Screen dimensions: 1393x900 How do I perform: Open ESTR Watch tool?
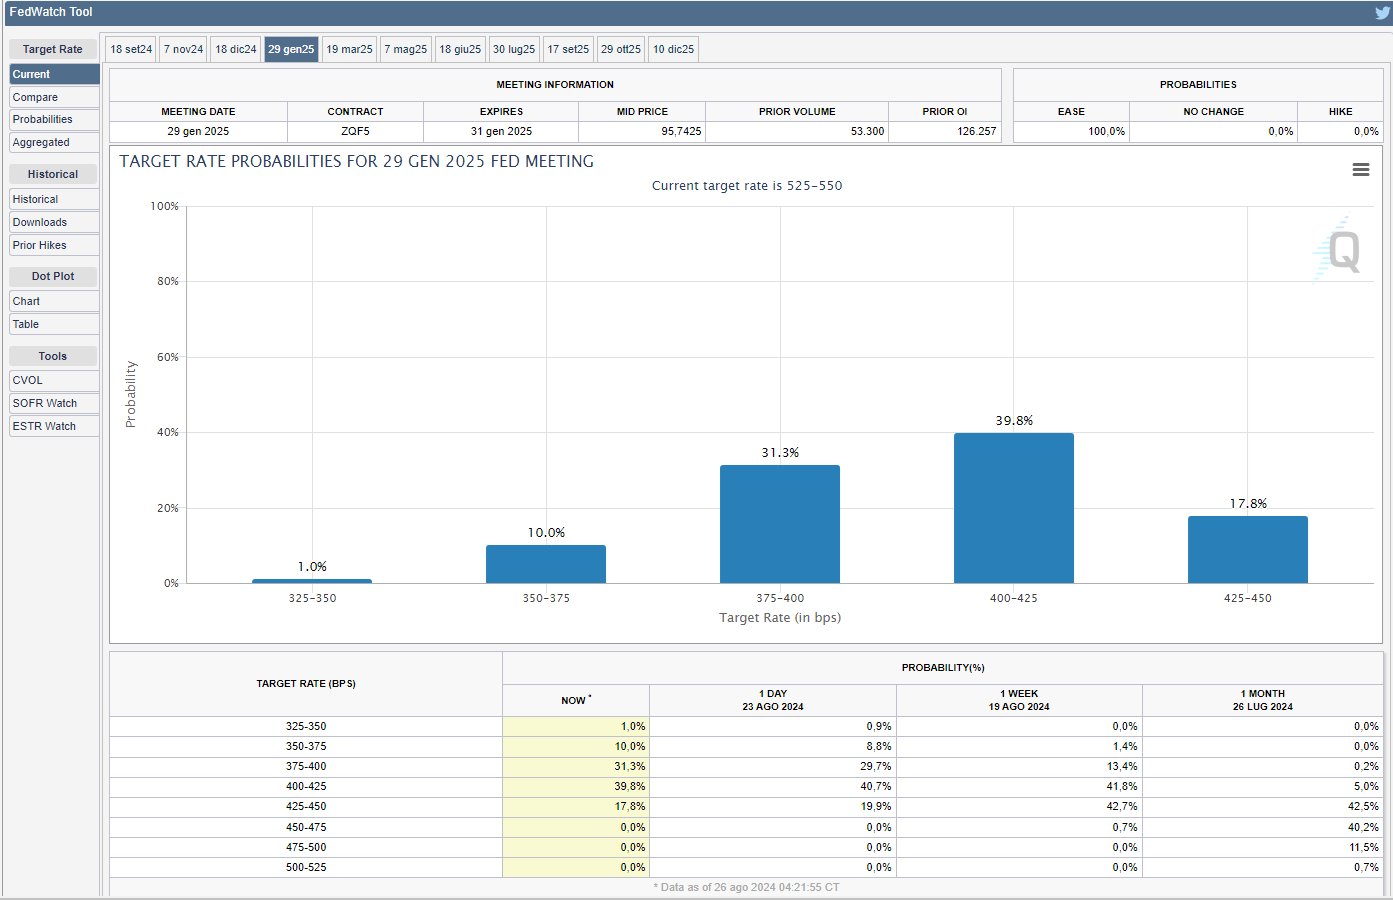click(54, 426)
